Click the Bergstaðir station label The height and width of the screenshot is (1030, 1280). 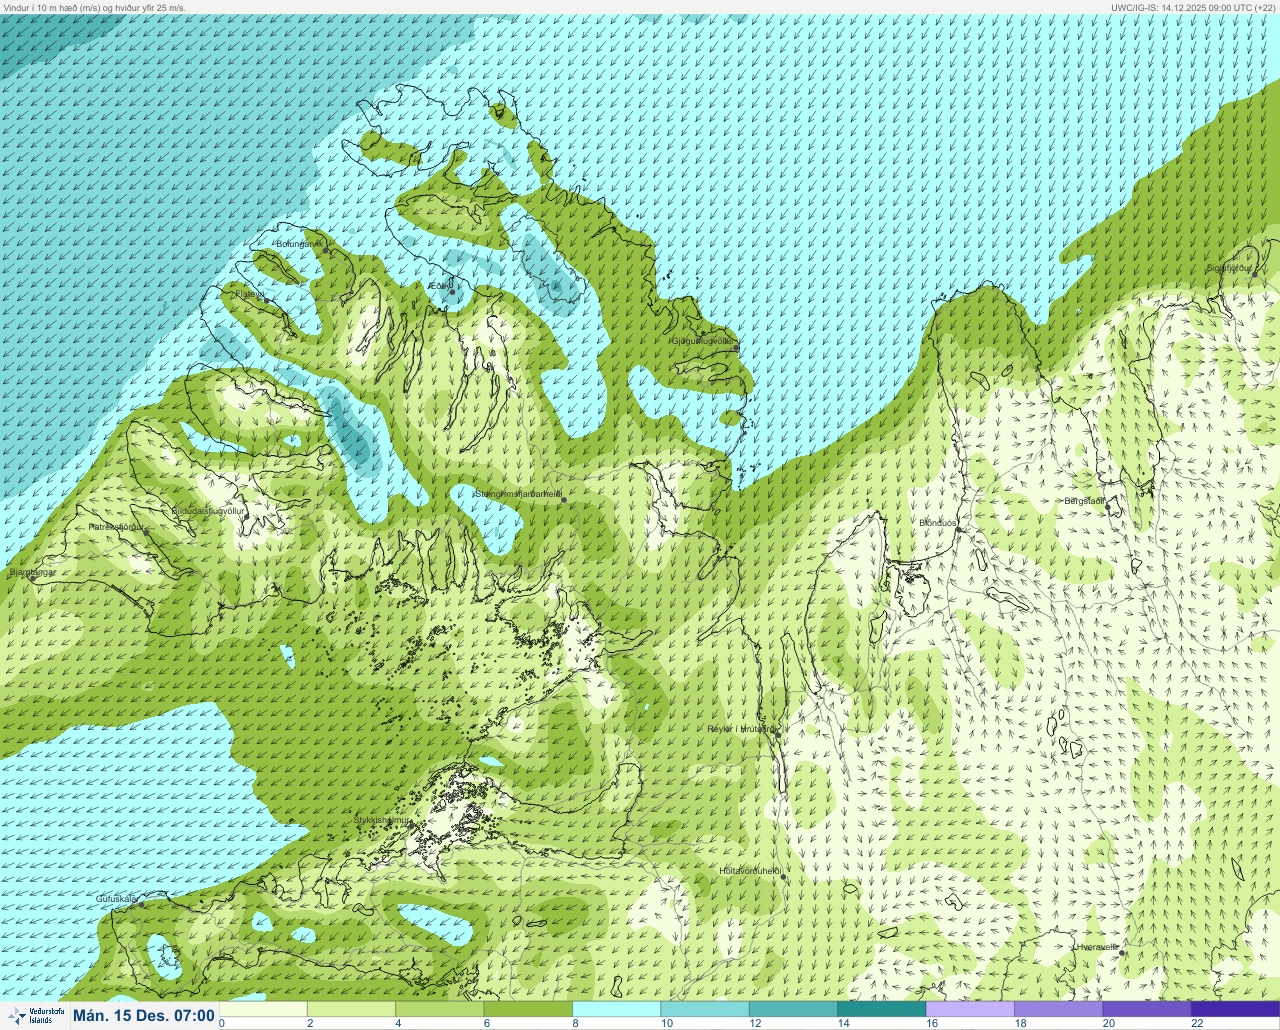1084,501
